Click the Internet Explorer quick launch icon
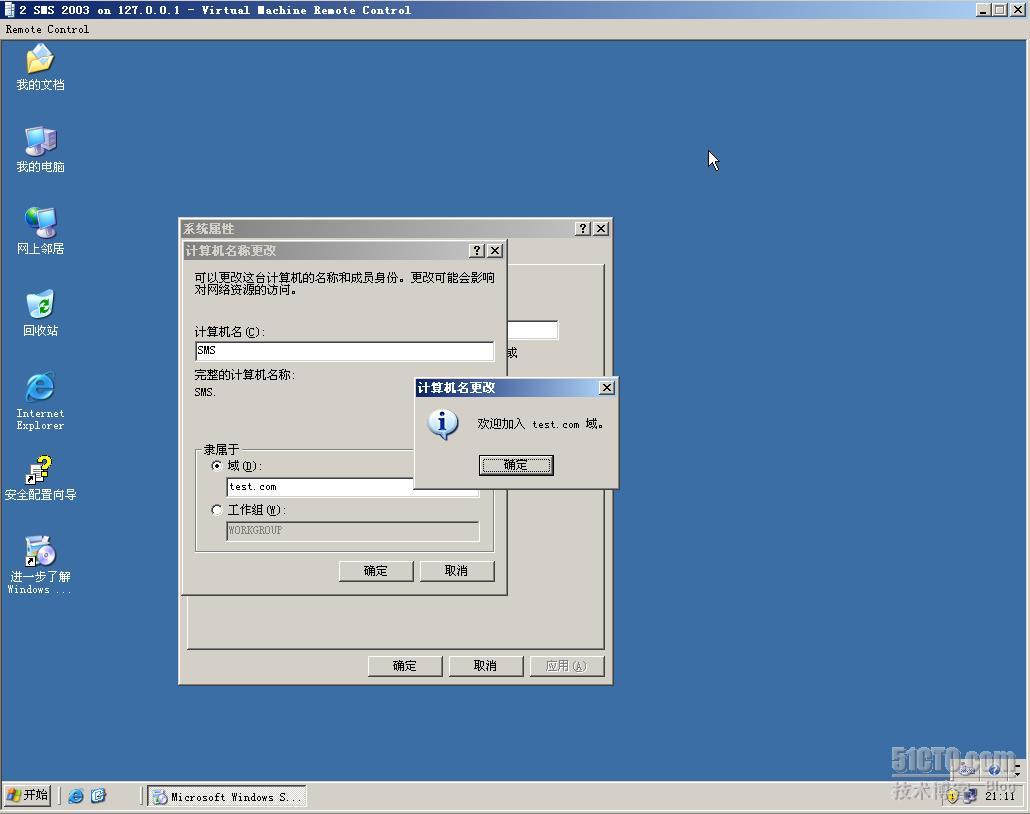The height and width of the screenshot is (814, 1030). click(76, 796)
